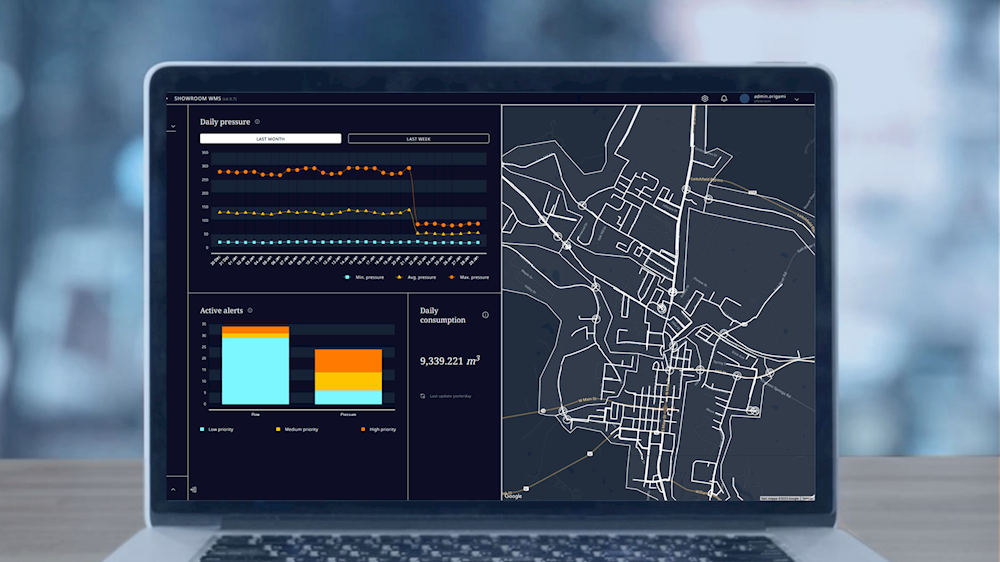Viewport: 1000px width, 562px height.
Task: Click info icon beside Active alerts title
Action: (x=250, y=311)
